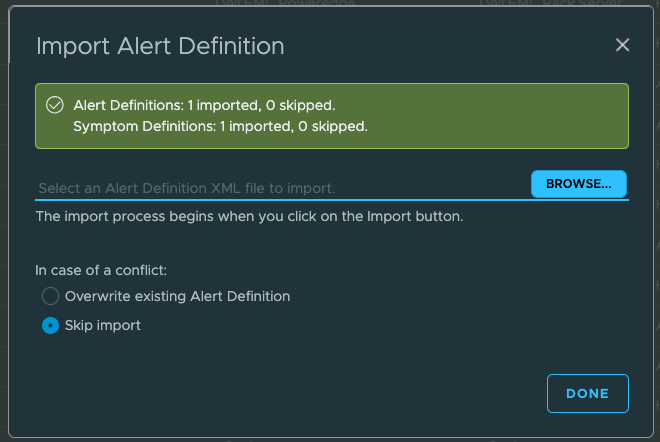Click the success checkmark icon
Screen dimensions: 660x442
click(x=54, y=105)
